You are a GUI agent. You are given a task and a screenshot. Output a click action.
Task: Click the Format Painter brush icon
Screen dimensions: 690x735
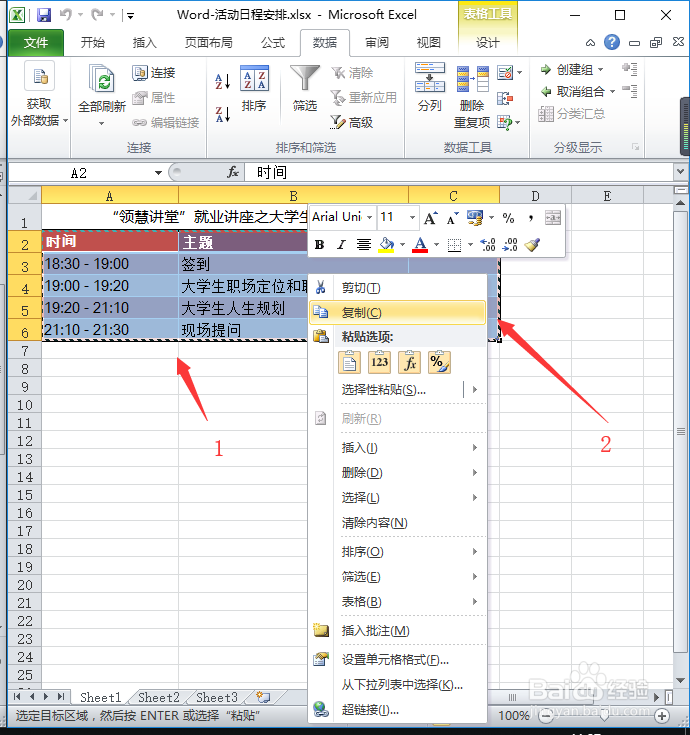coord(532,244)
